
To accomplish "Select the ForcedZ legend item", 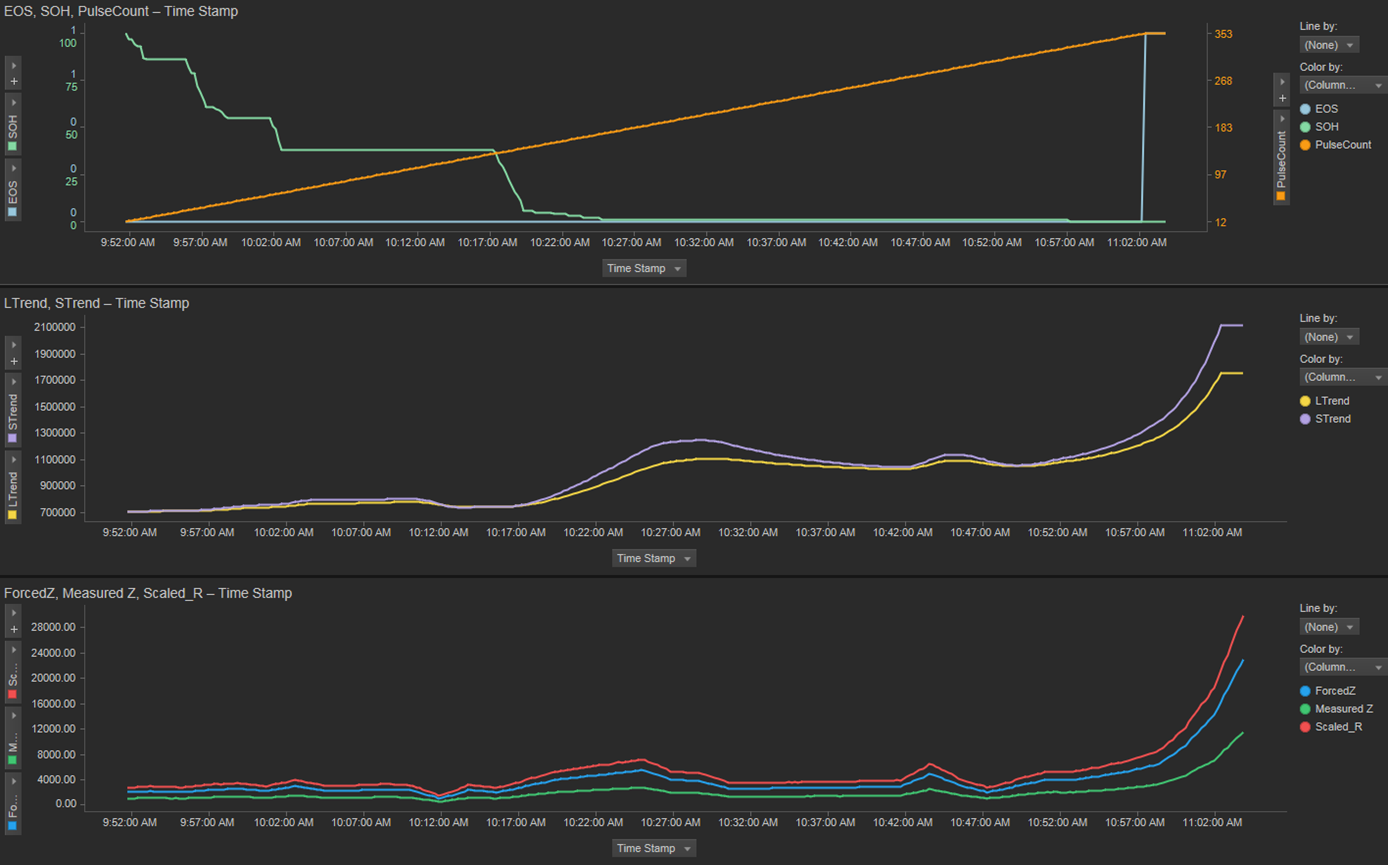I will coord(1328,691).
